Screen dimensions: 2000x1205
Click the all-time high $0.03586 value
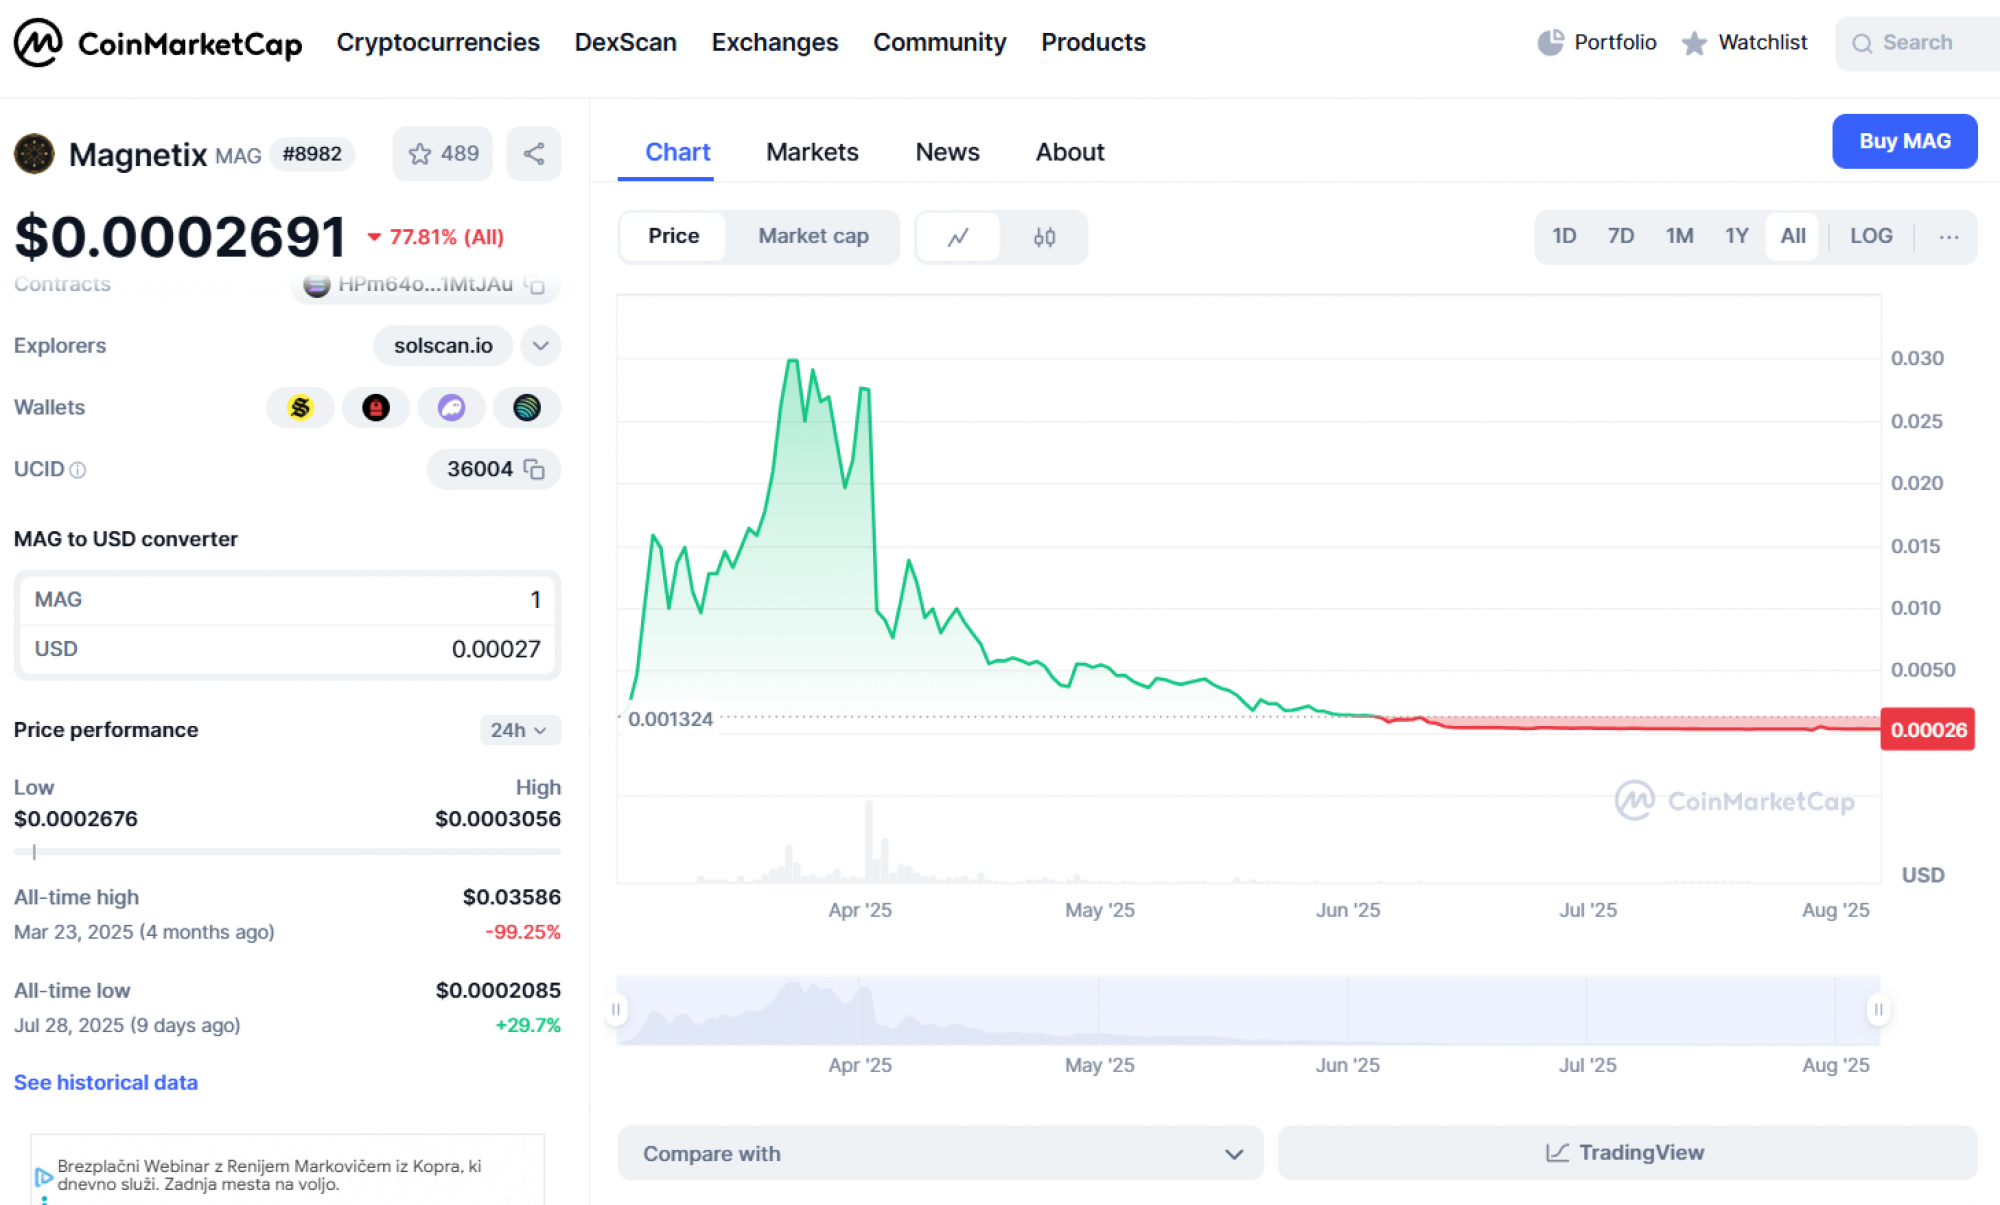click(511, 897)
